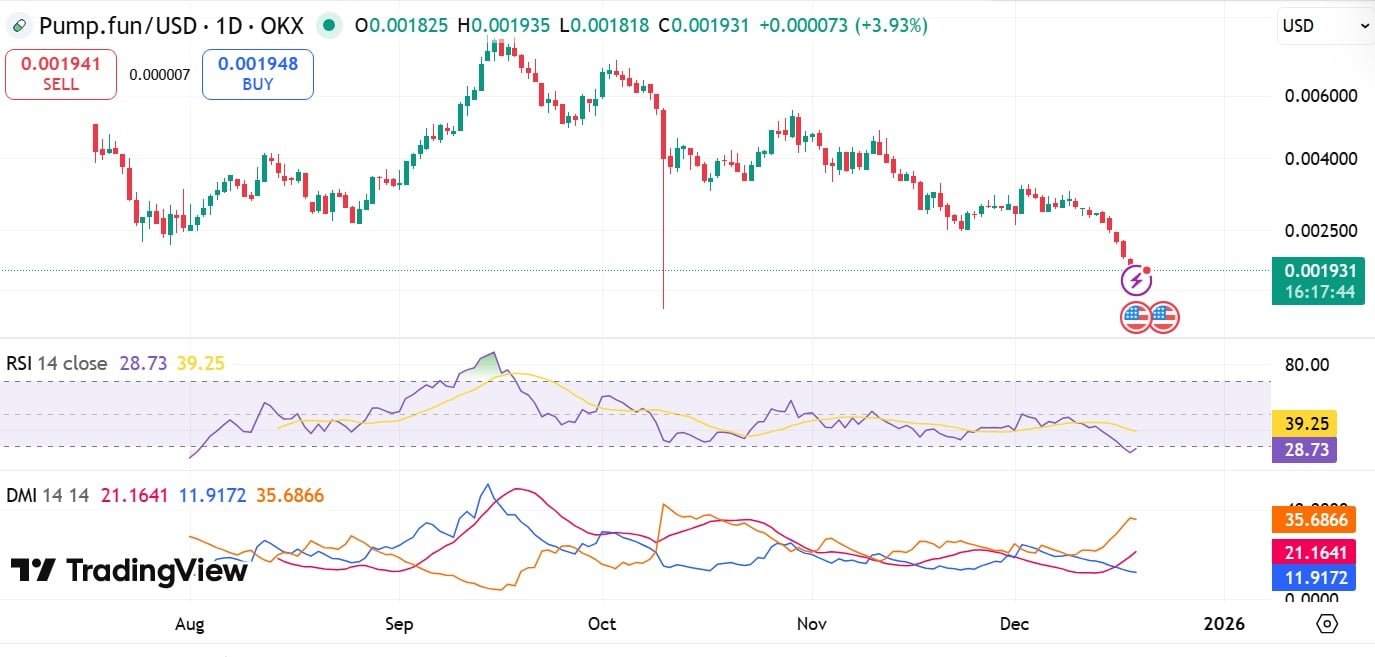Click the blue BUY 0.001948 button
The image size is (1375, 657).
click(x=258, y=74)
